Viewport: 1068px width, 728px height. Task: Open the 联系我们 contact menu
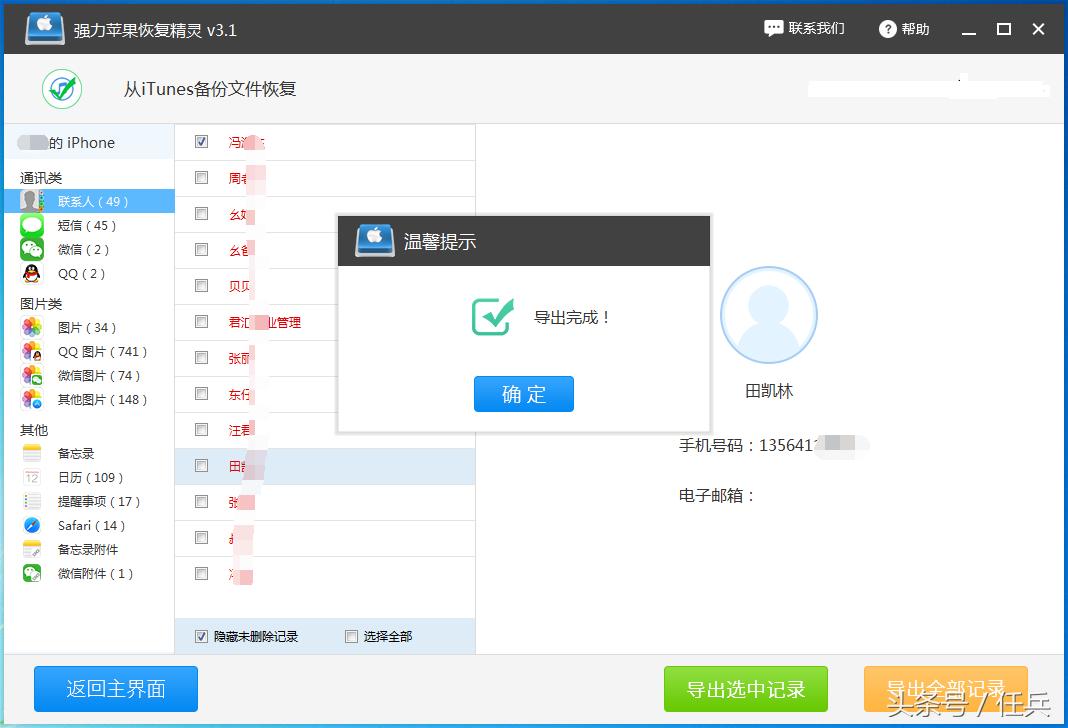(x=806, y=28)
